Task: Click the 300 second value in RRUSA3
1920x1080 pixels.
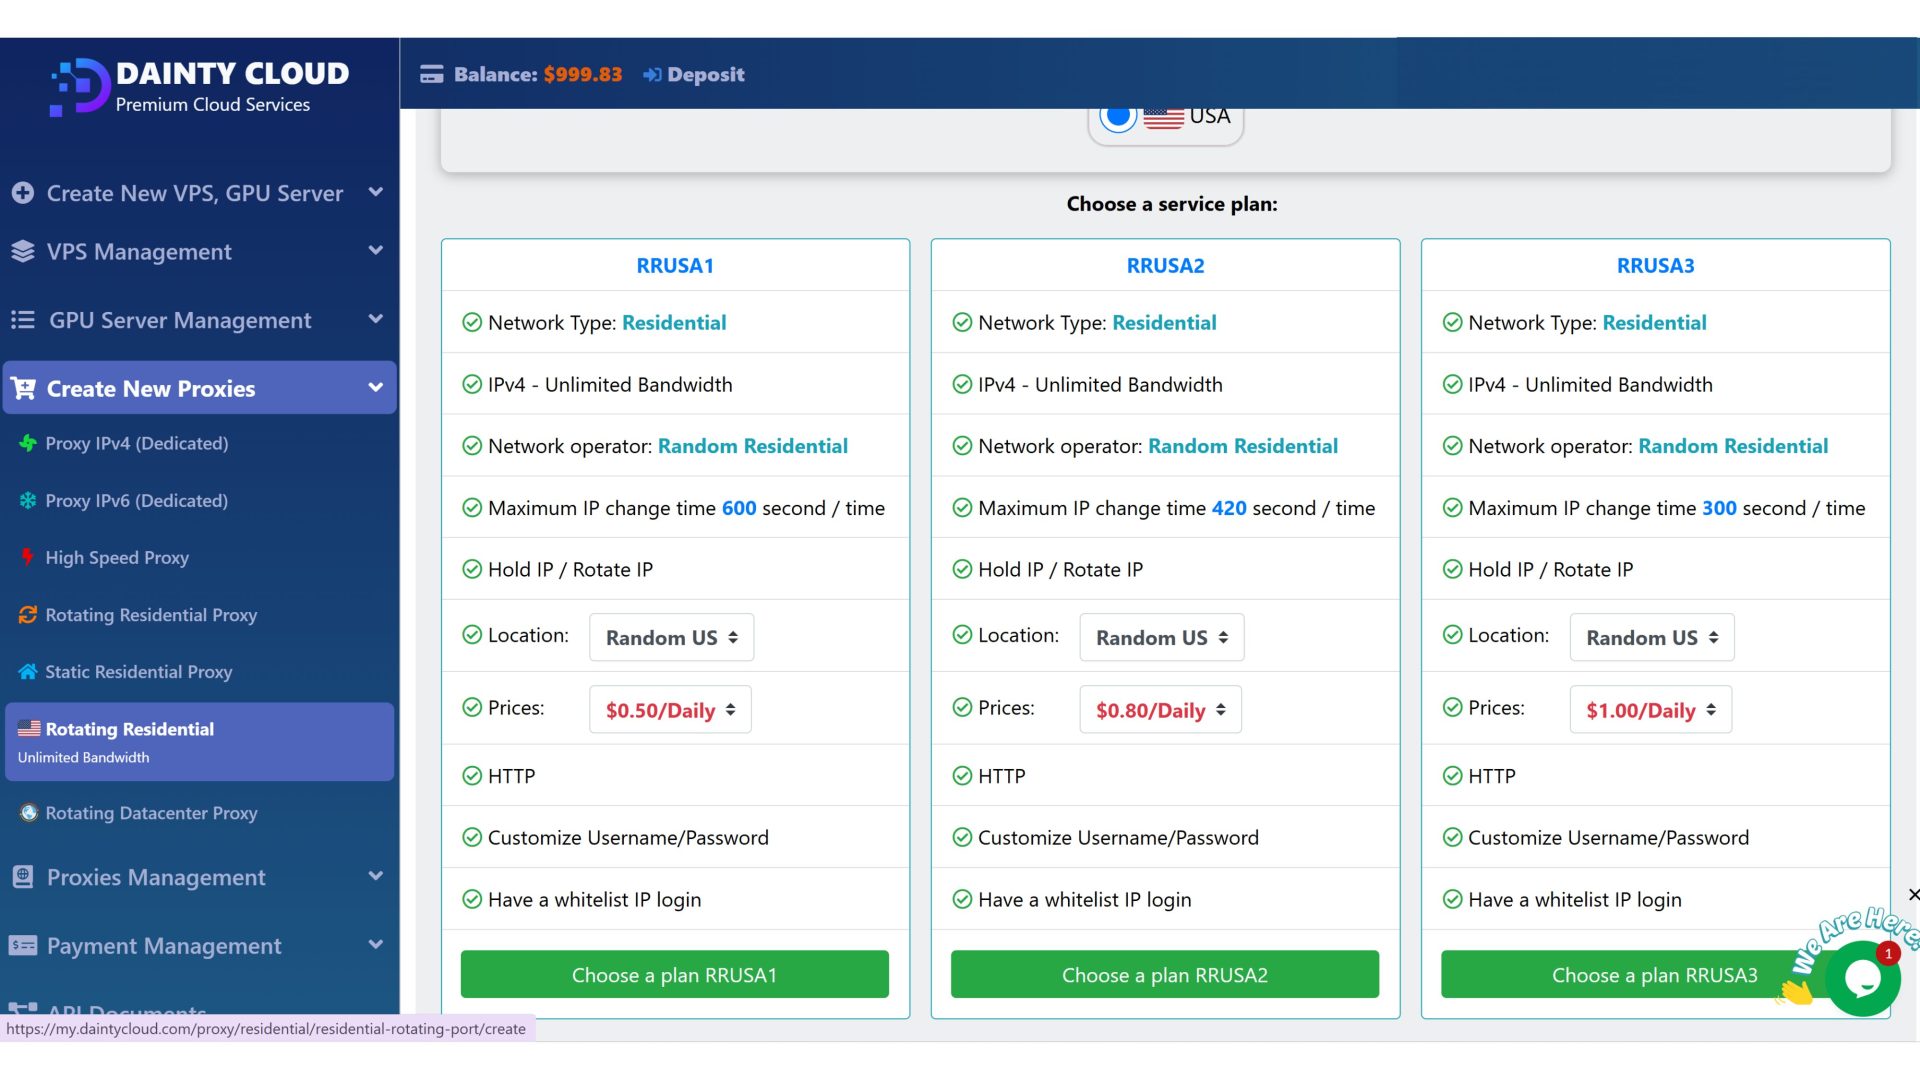Action: coord(1719,508)
